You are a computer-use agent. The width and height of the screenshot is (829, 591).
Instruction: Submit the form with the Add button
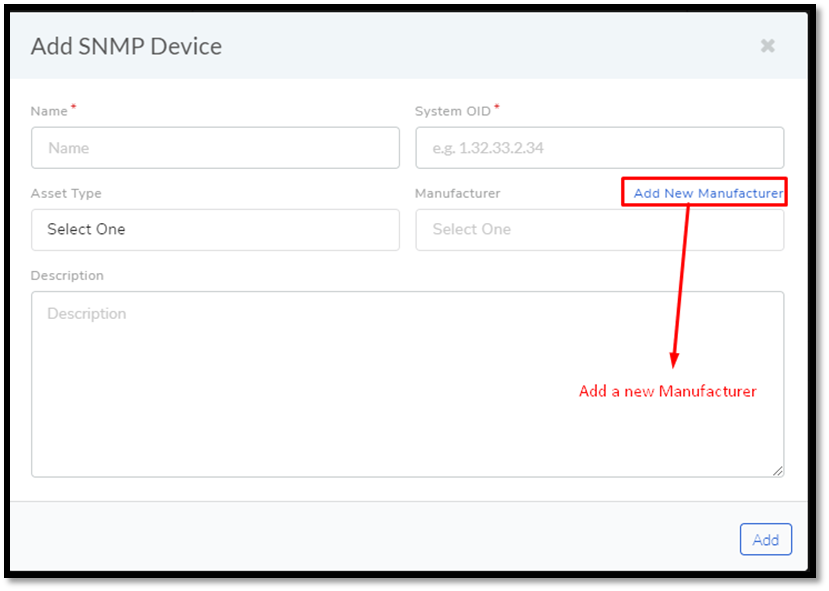point(766,539)
